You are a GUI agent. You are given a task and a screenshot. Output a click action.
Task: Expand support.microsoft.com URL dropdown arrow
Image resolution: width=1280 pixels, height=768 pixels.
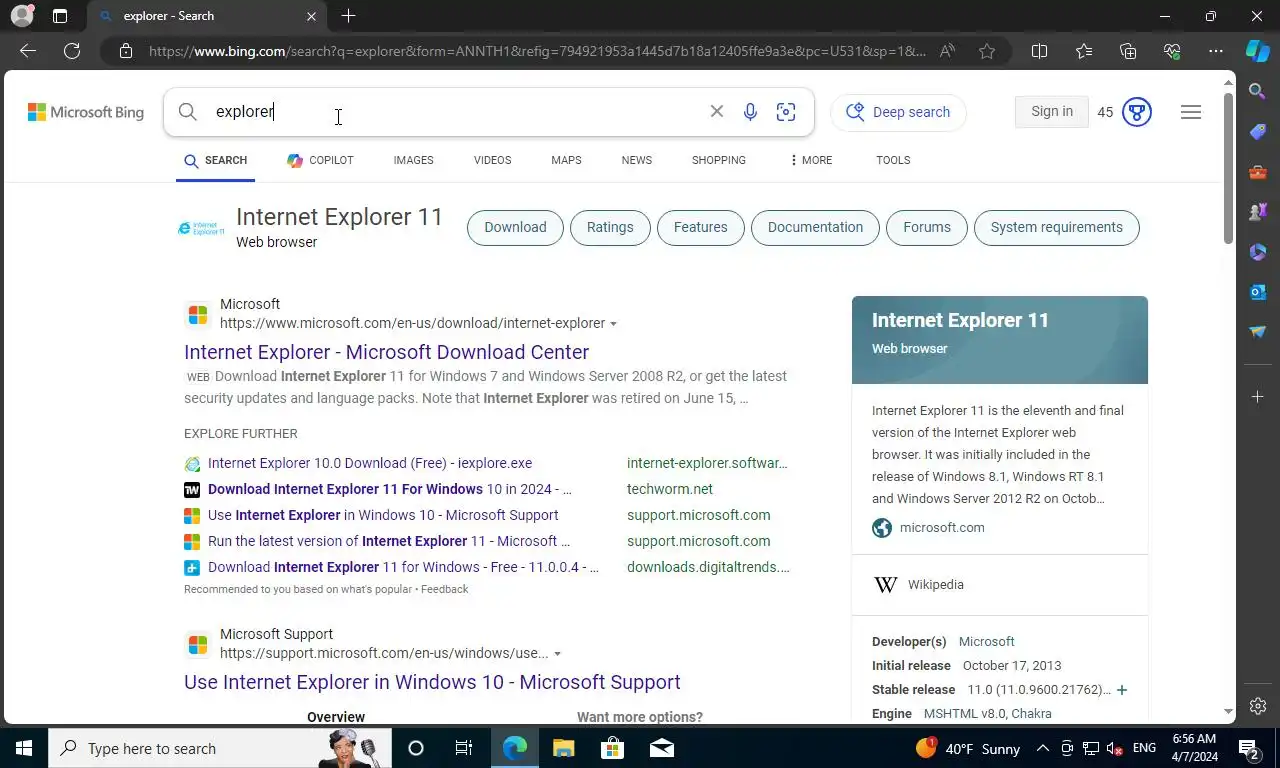point(557,654)
